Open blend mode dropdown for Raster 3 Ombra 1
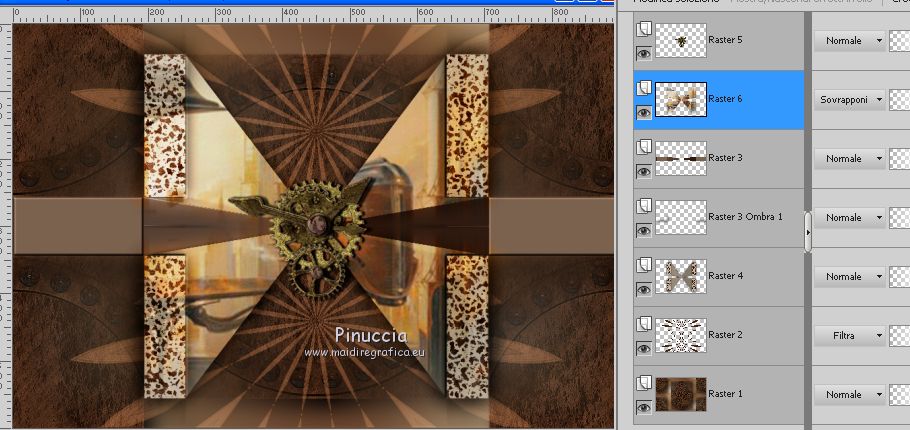The image size is (910, 430). coord(850,218)
